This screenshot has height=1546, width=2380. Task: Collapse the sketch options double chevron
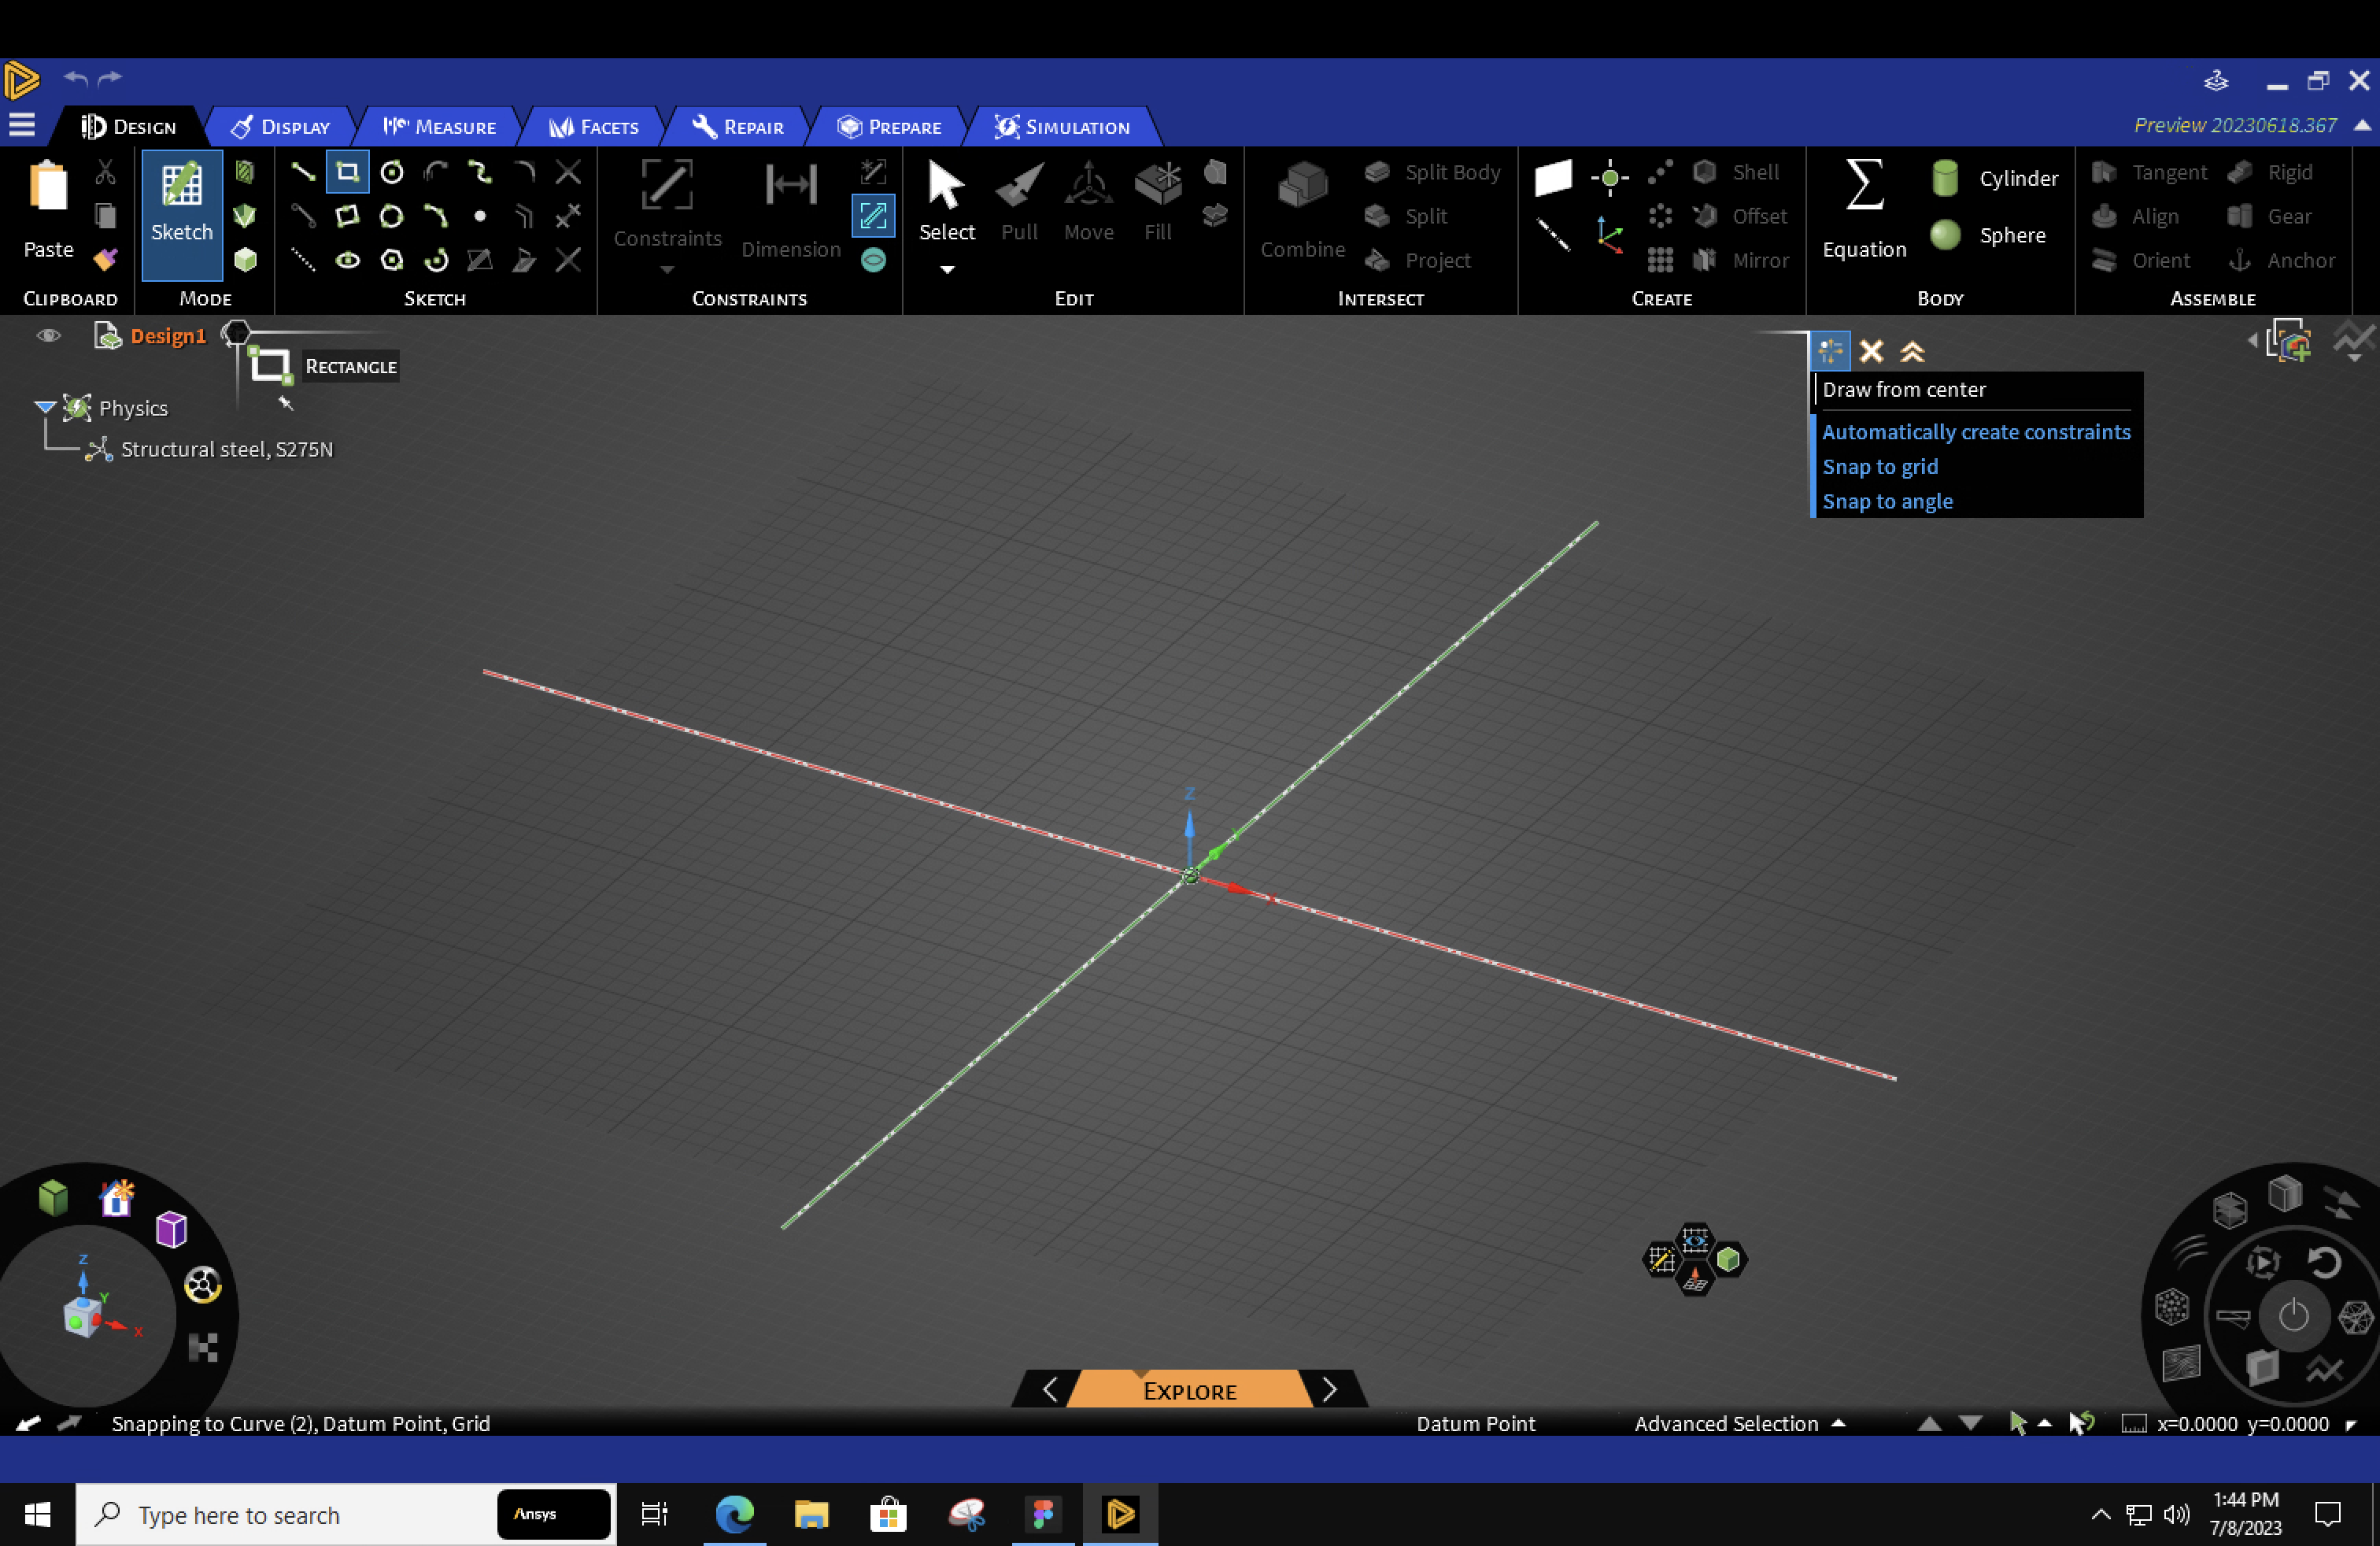[1912, 351]
